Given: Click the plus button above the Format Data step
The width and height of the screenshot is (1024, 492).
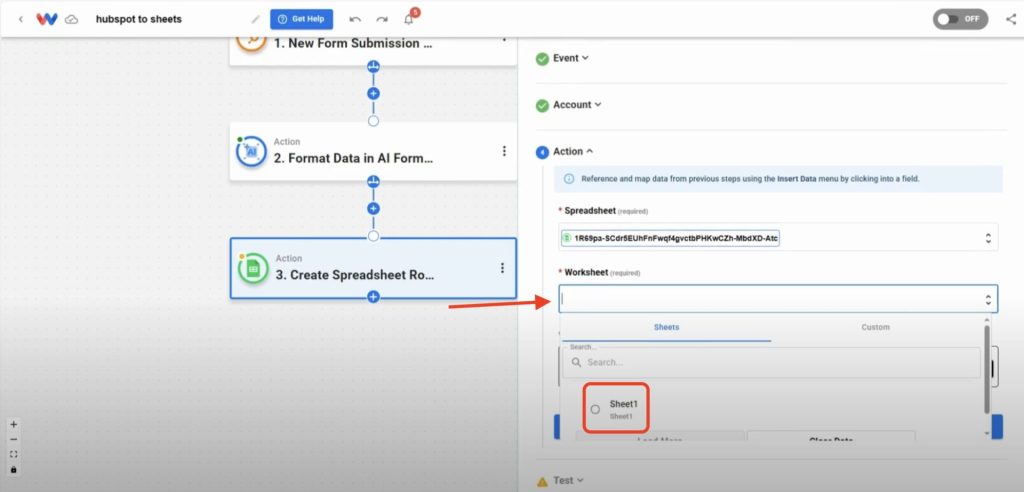Looking at the screenshot, I should tap(374, 93).
